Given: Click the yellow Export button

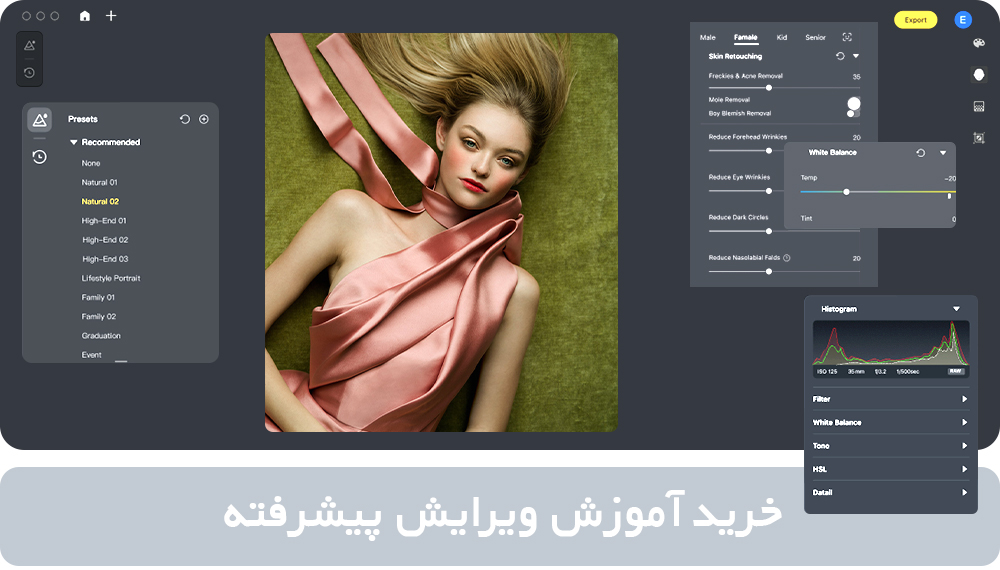Looking at the screenshot, I should 915,20.
